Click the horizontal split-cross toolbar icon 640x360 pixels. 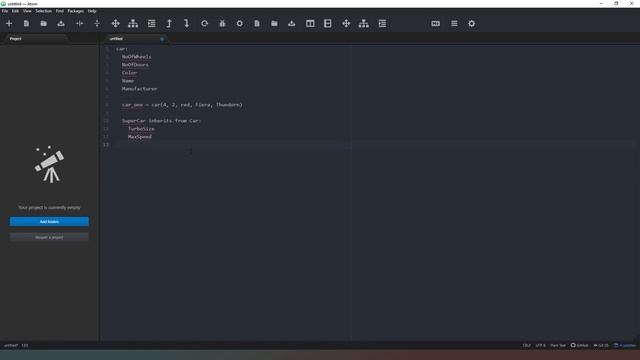point(80,24)
